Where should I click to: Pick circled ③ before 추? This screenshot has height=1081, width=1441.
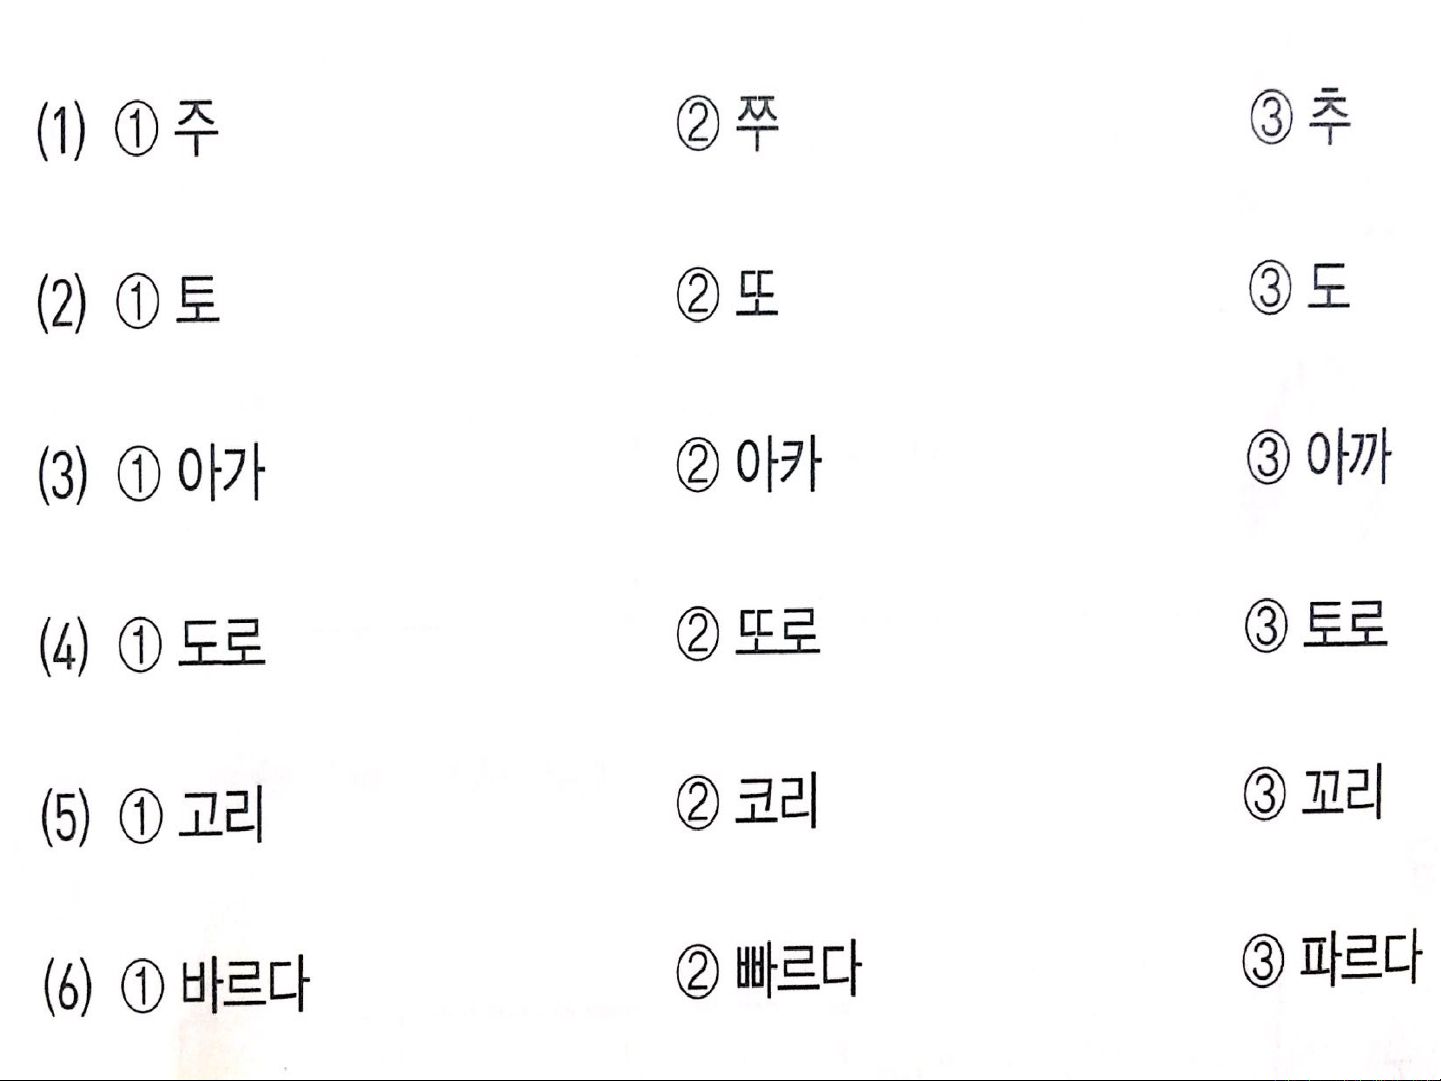[1270, 118]
